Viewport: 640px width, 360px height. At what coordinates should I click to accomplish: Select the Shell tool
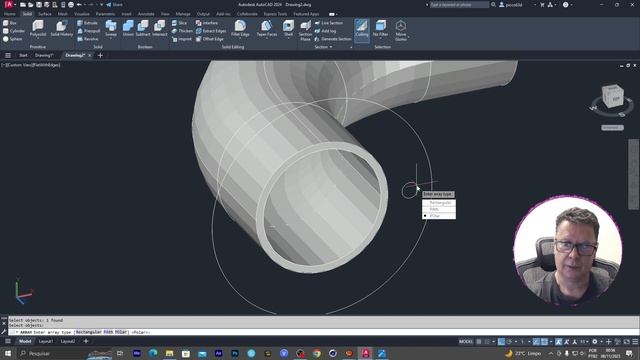pos(288,29)
